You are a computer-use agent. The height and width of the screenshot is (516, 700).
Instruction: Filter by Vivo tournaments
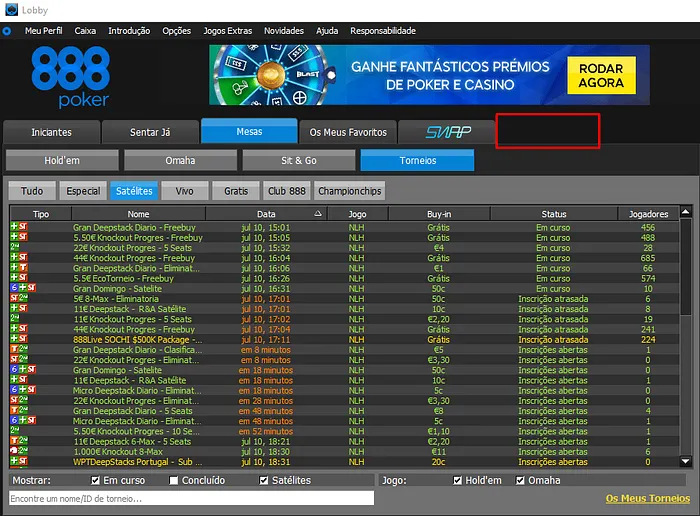(x=184, y=191)
